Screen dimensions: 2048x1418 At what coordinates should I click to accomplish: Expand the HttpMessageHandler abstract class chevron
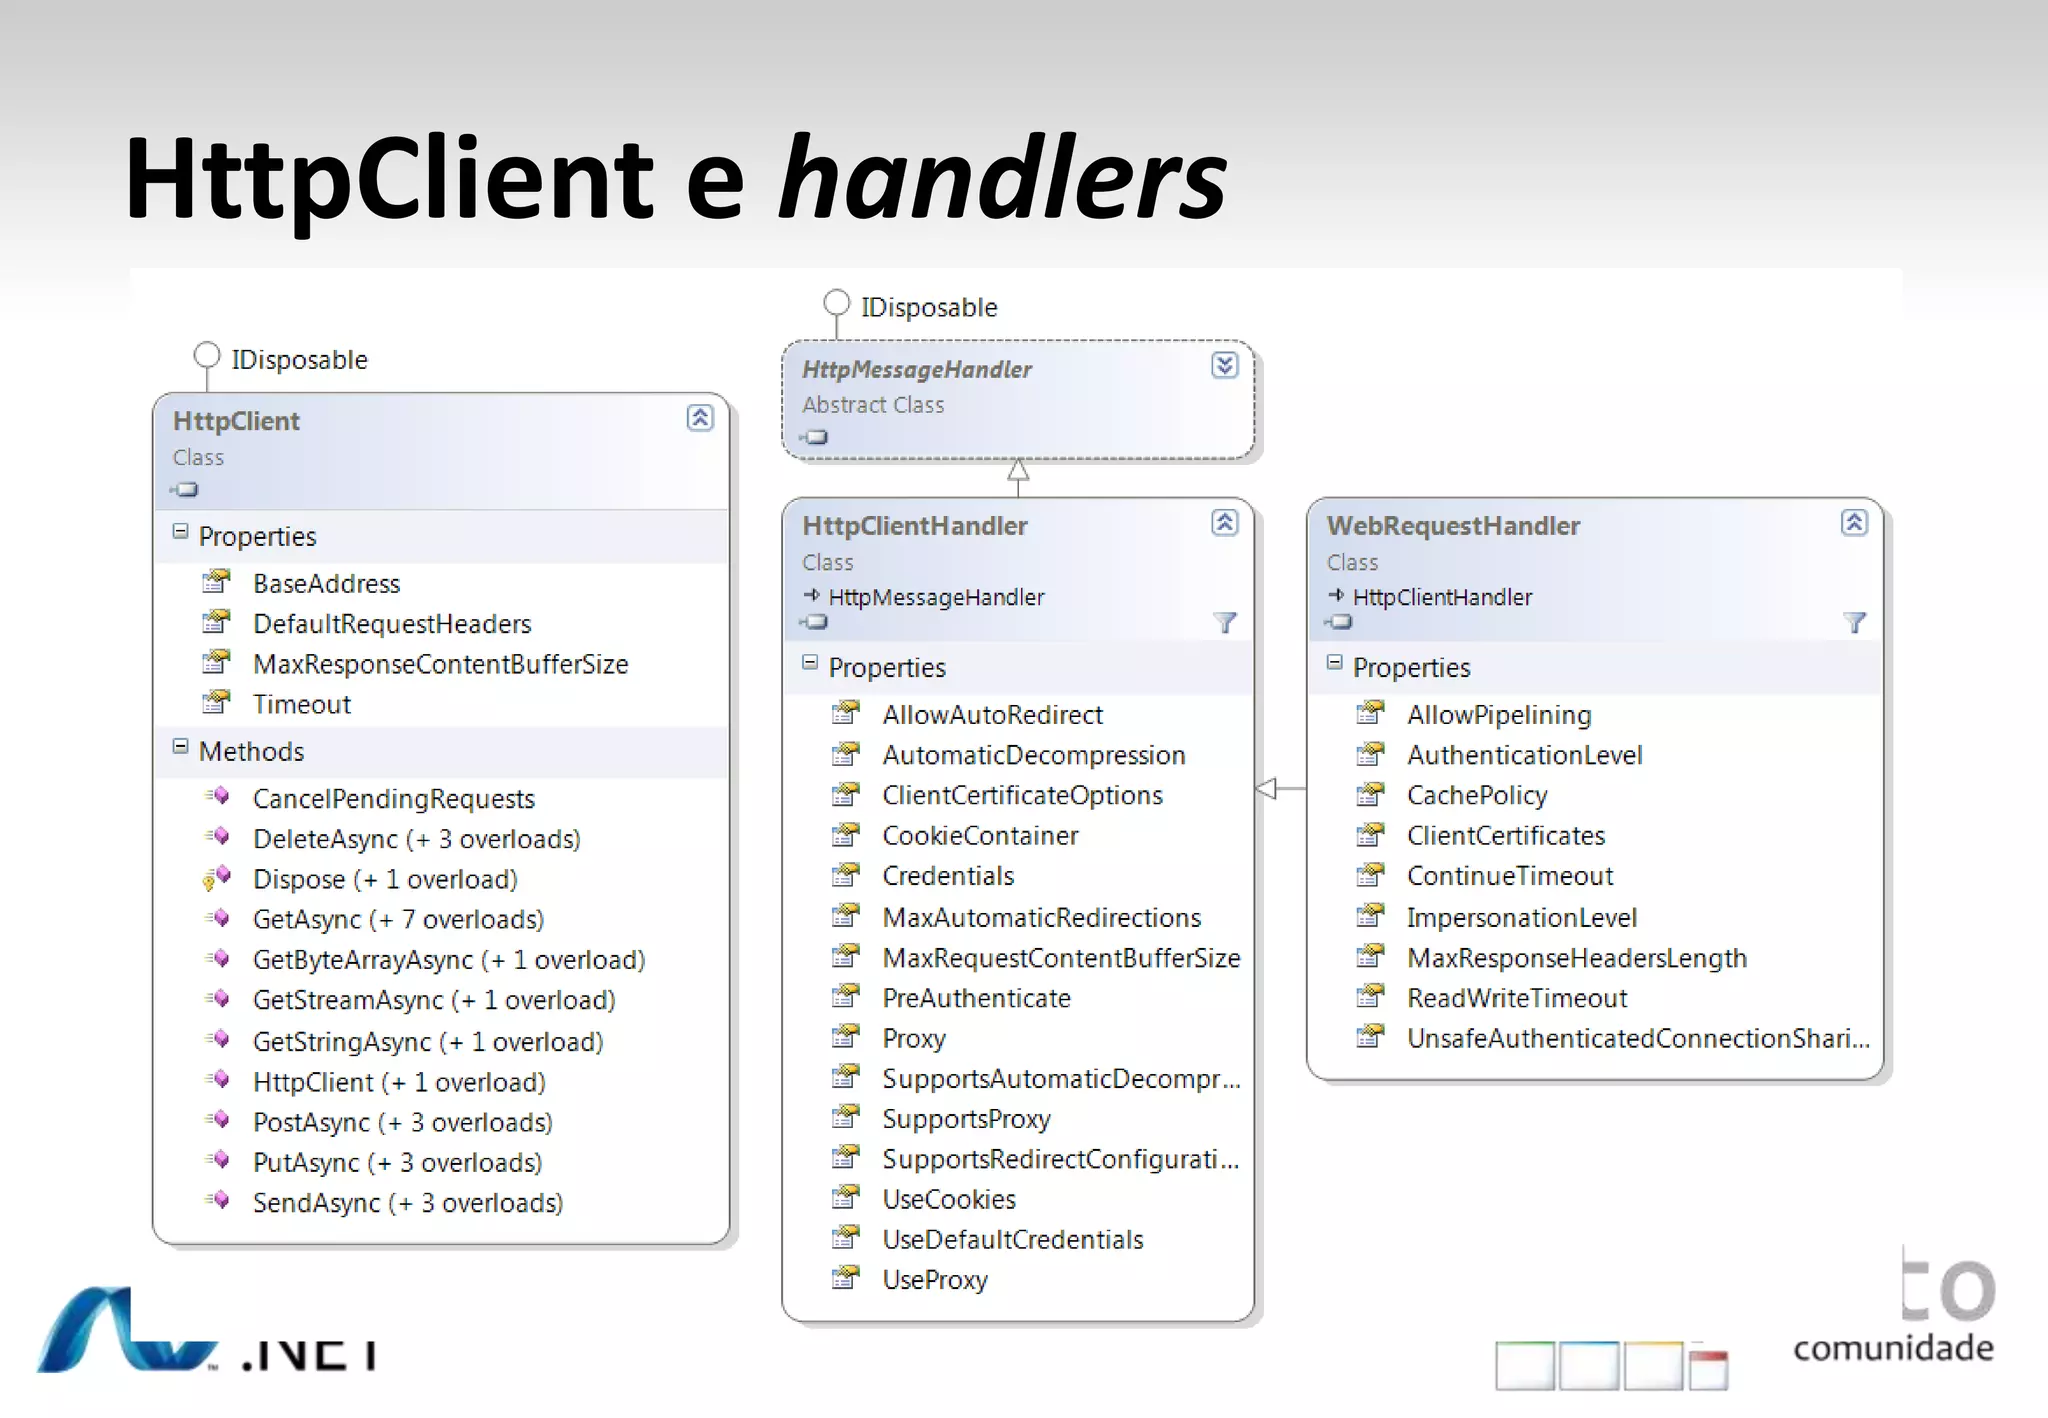click(x=1224, y=366)
